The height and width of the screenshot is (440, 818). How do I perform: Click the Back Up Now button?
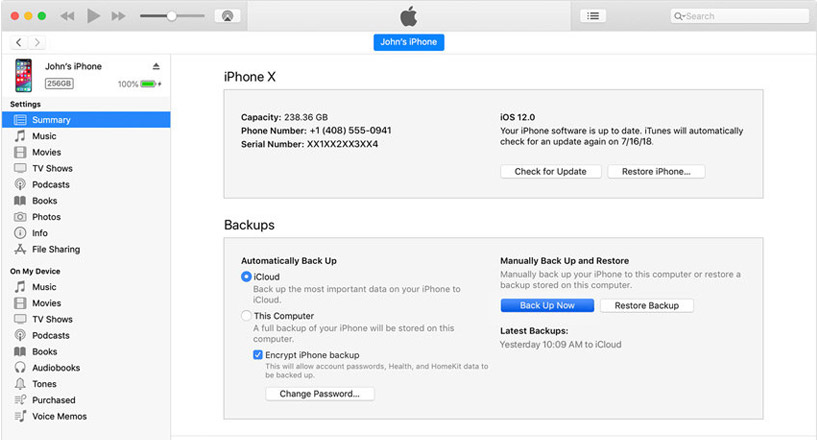point(547,305)
